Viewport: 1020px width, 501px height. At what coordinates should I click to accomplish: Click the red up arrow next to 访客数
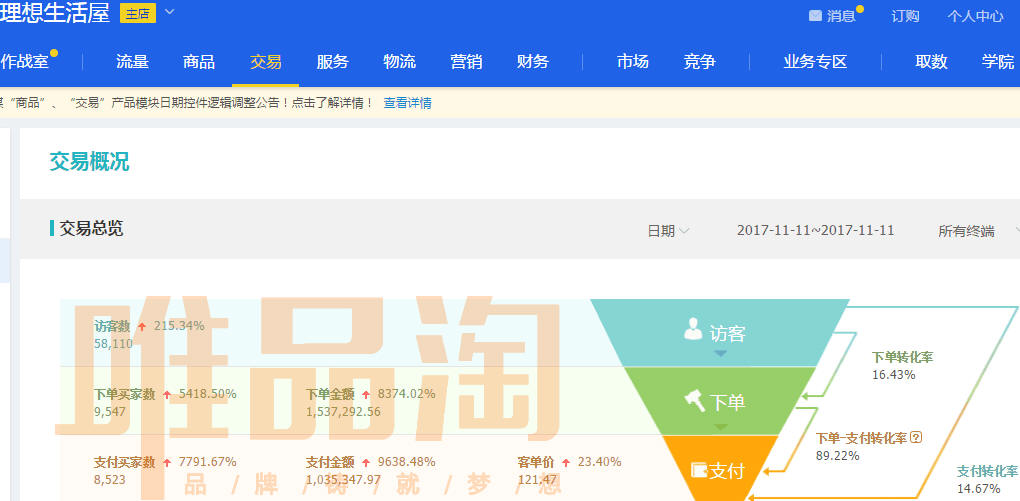click(x=142, y=326)
